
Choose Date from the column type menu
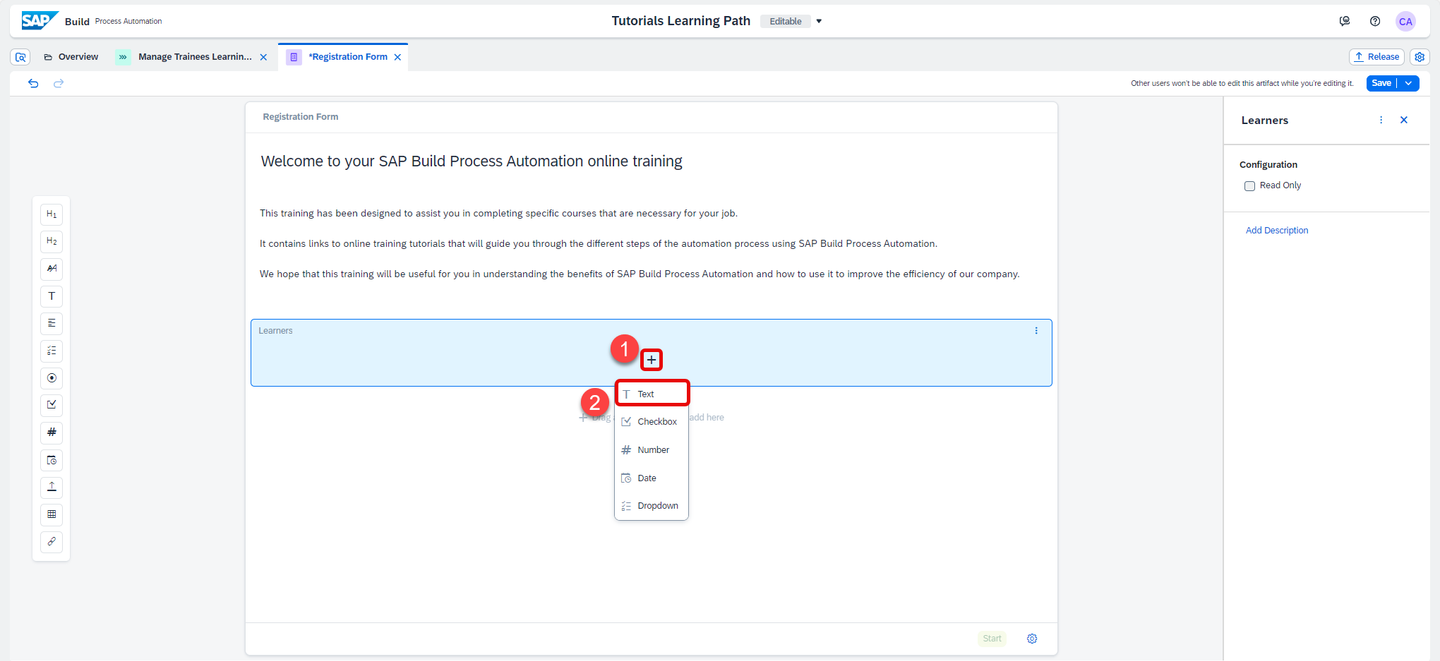point(652,478)
